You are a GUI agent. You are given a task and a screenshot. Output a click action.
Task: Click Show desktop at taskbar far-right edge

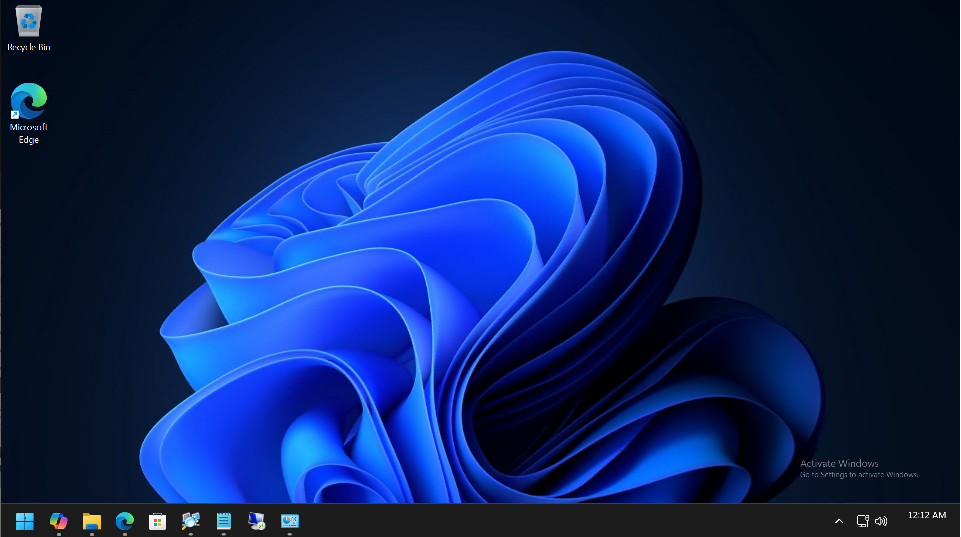tap(957, 521)
